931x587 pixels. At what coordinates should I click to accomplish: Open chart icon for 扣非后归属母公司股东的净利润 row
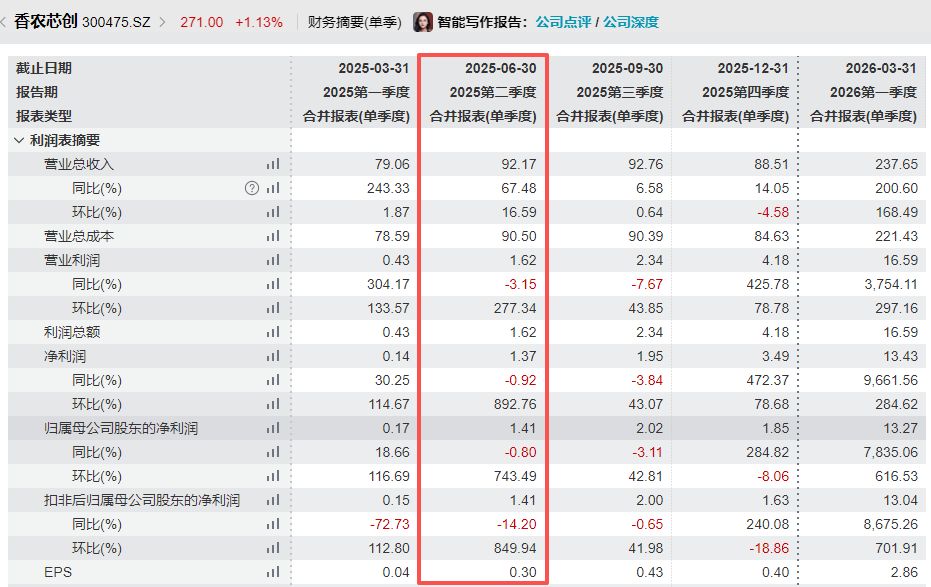273,500
